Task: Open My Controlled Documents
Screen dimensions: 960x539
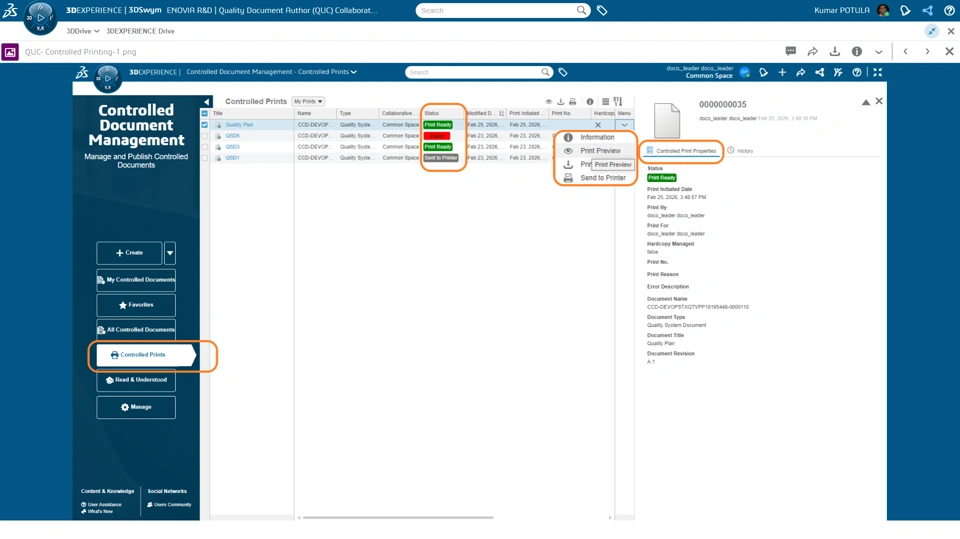Action: tap(136, 280)
